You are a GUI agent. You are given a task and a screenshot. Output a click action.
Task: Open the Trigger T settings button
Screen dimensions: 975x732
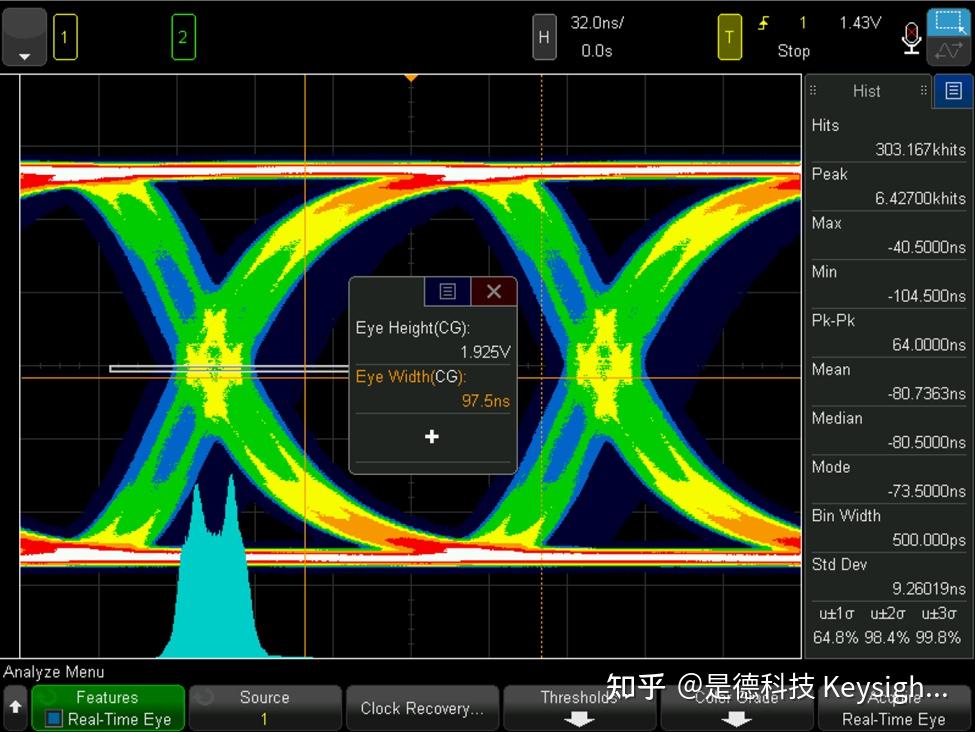pos(729,37)
